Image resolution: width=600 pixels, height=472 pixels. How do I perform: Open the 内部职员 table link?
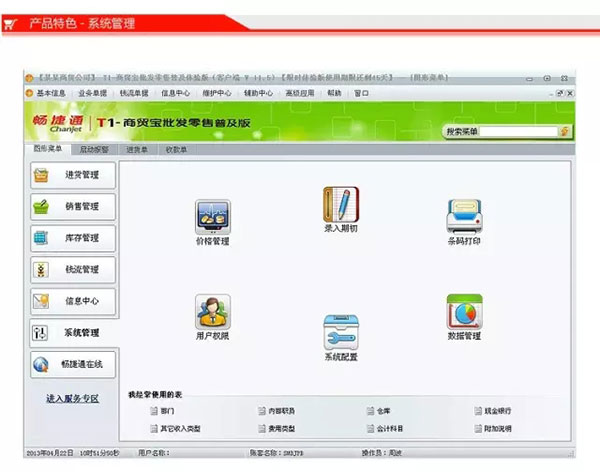coord(282,411)
